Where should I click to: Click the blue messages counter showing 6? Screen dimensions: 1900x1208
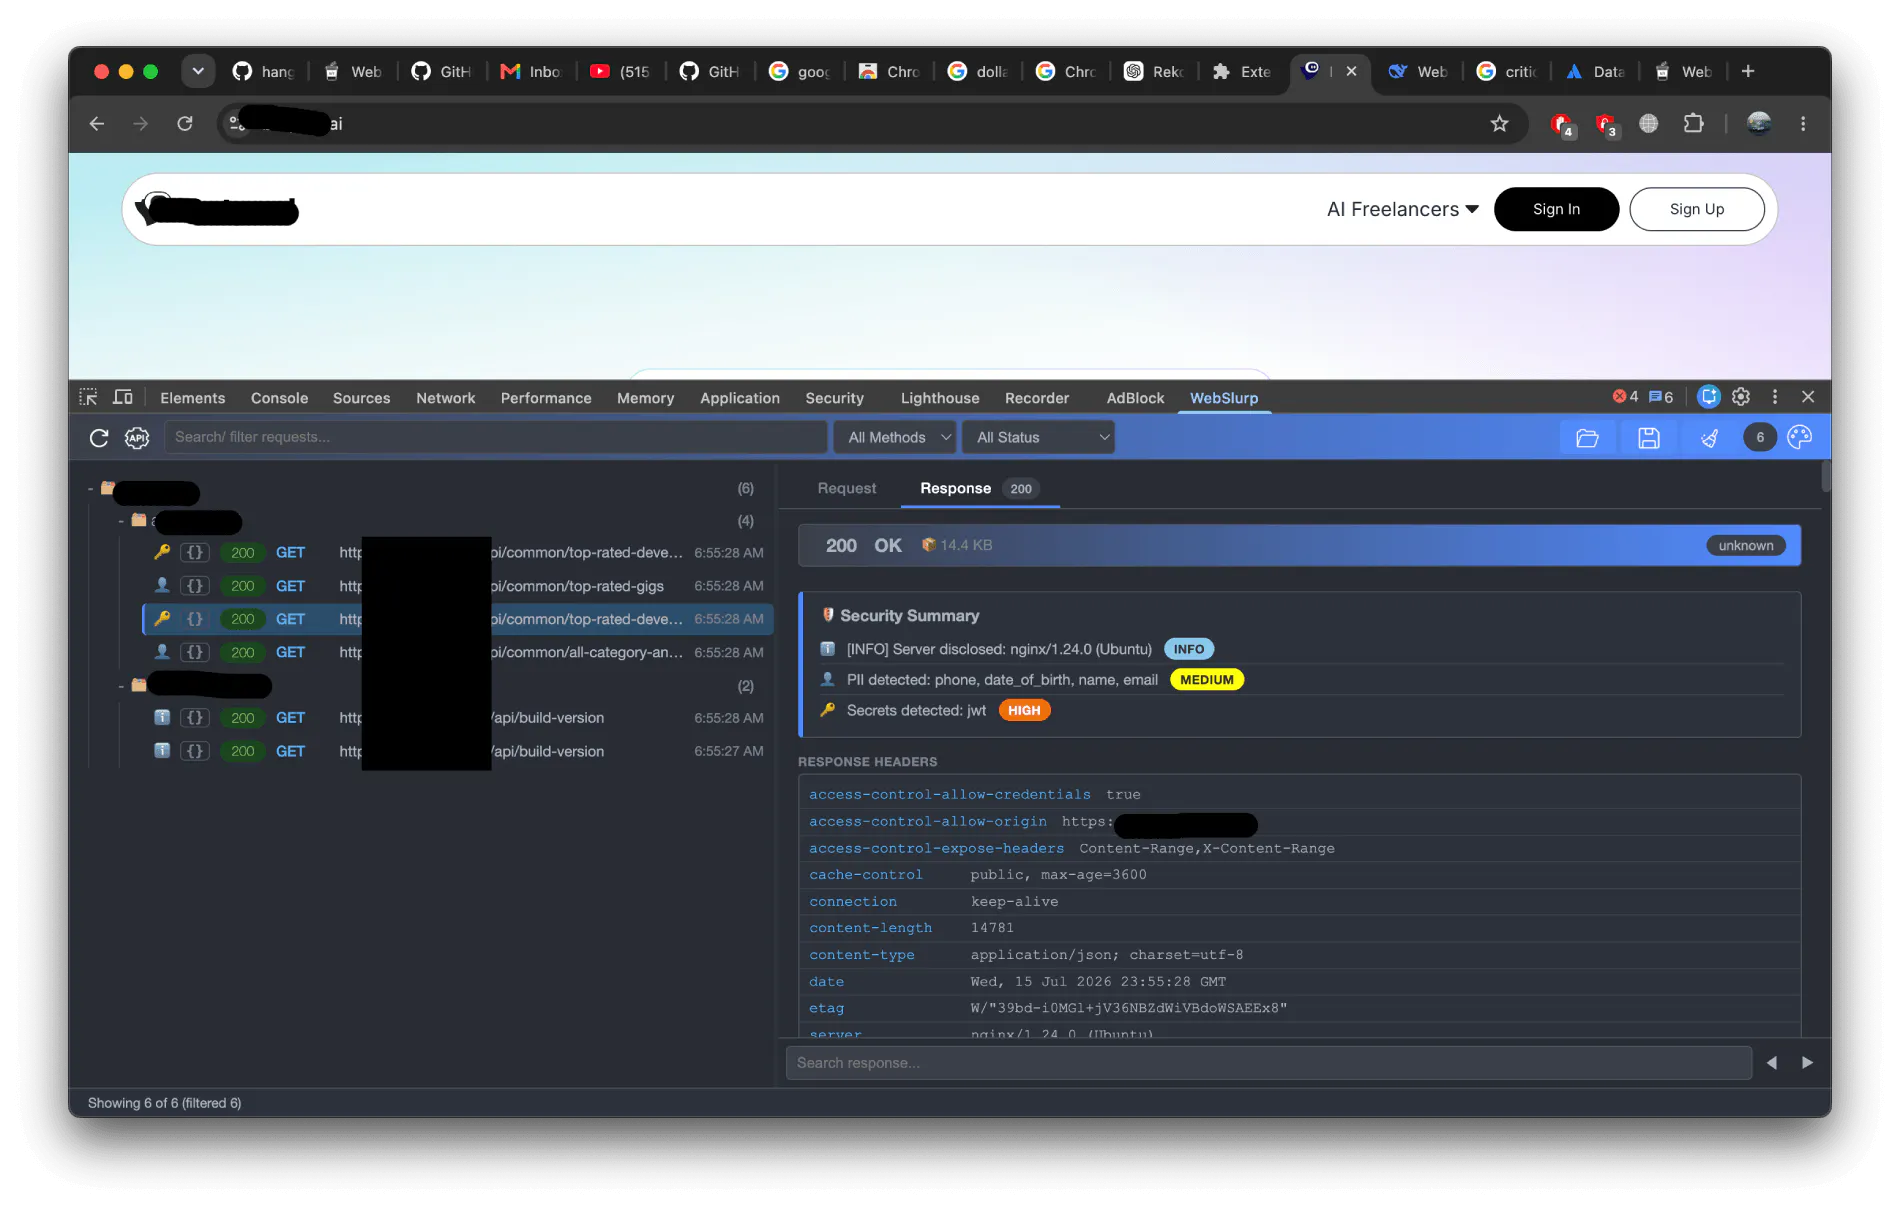1661,397
